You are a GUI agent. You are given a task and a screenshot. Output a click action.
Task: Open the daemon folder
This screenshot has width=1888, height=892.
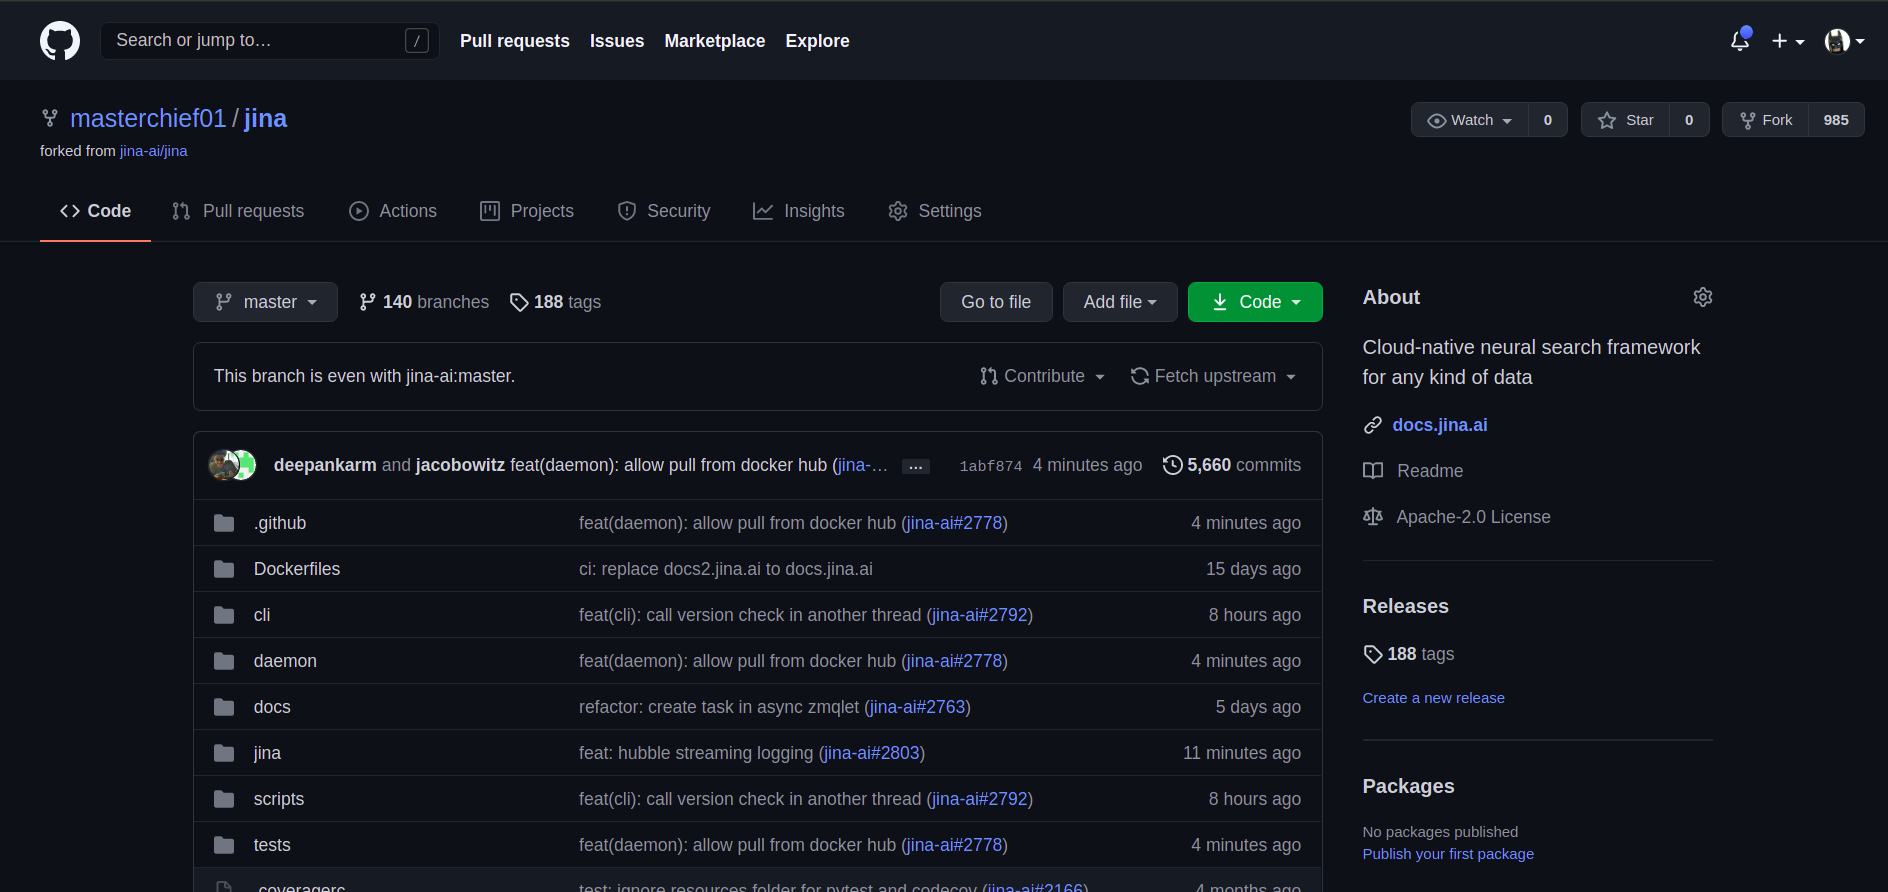(x=285, y=661)
